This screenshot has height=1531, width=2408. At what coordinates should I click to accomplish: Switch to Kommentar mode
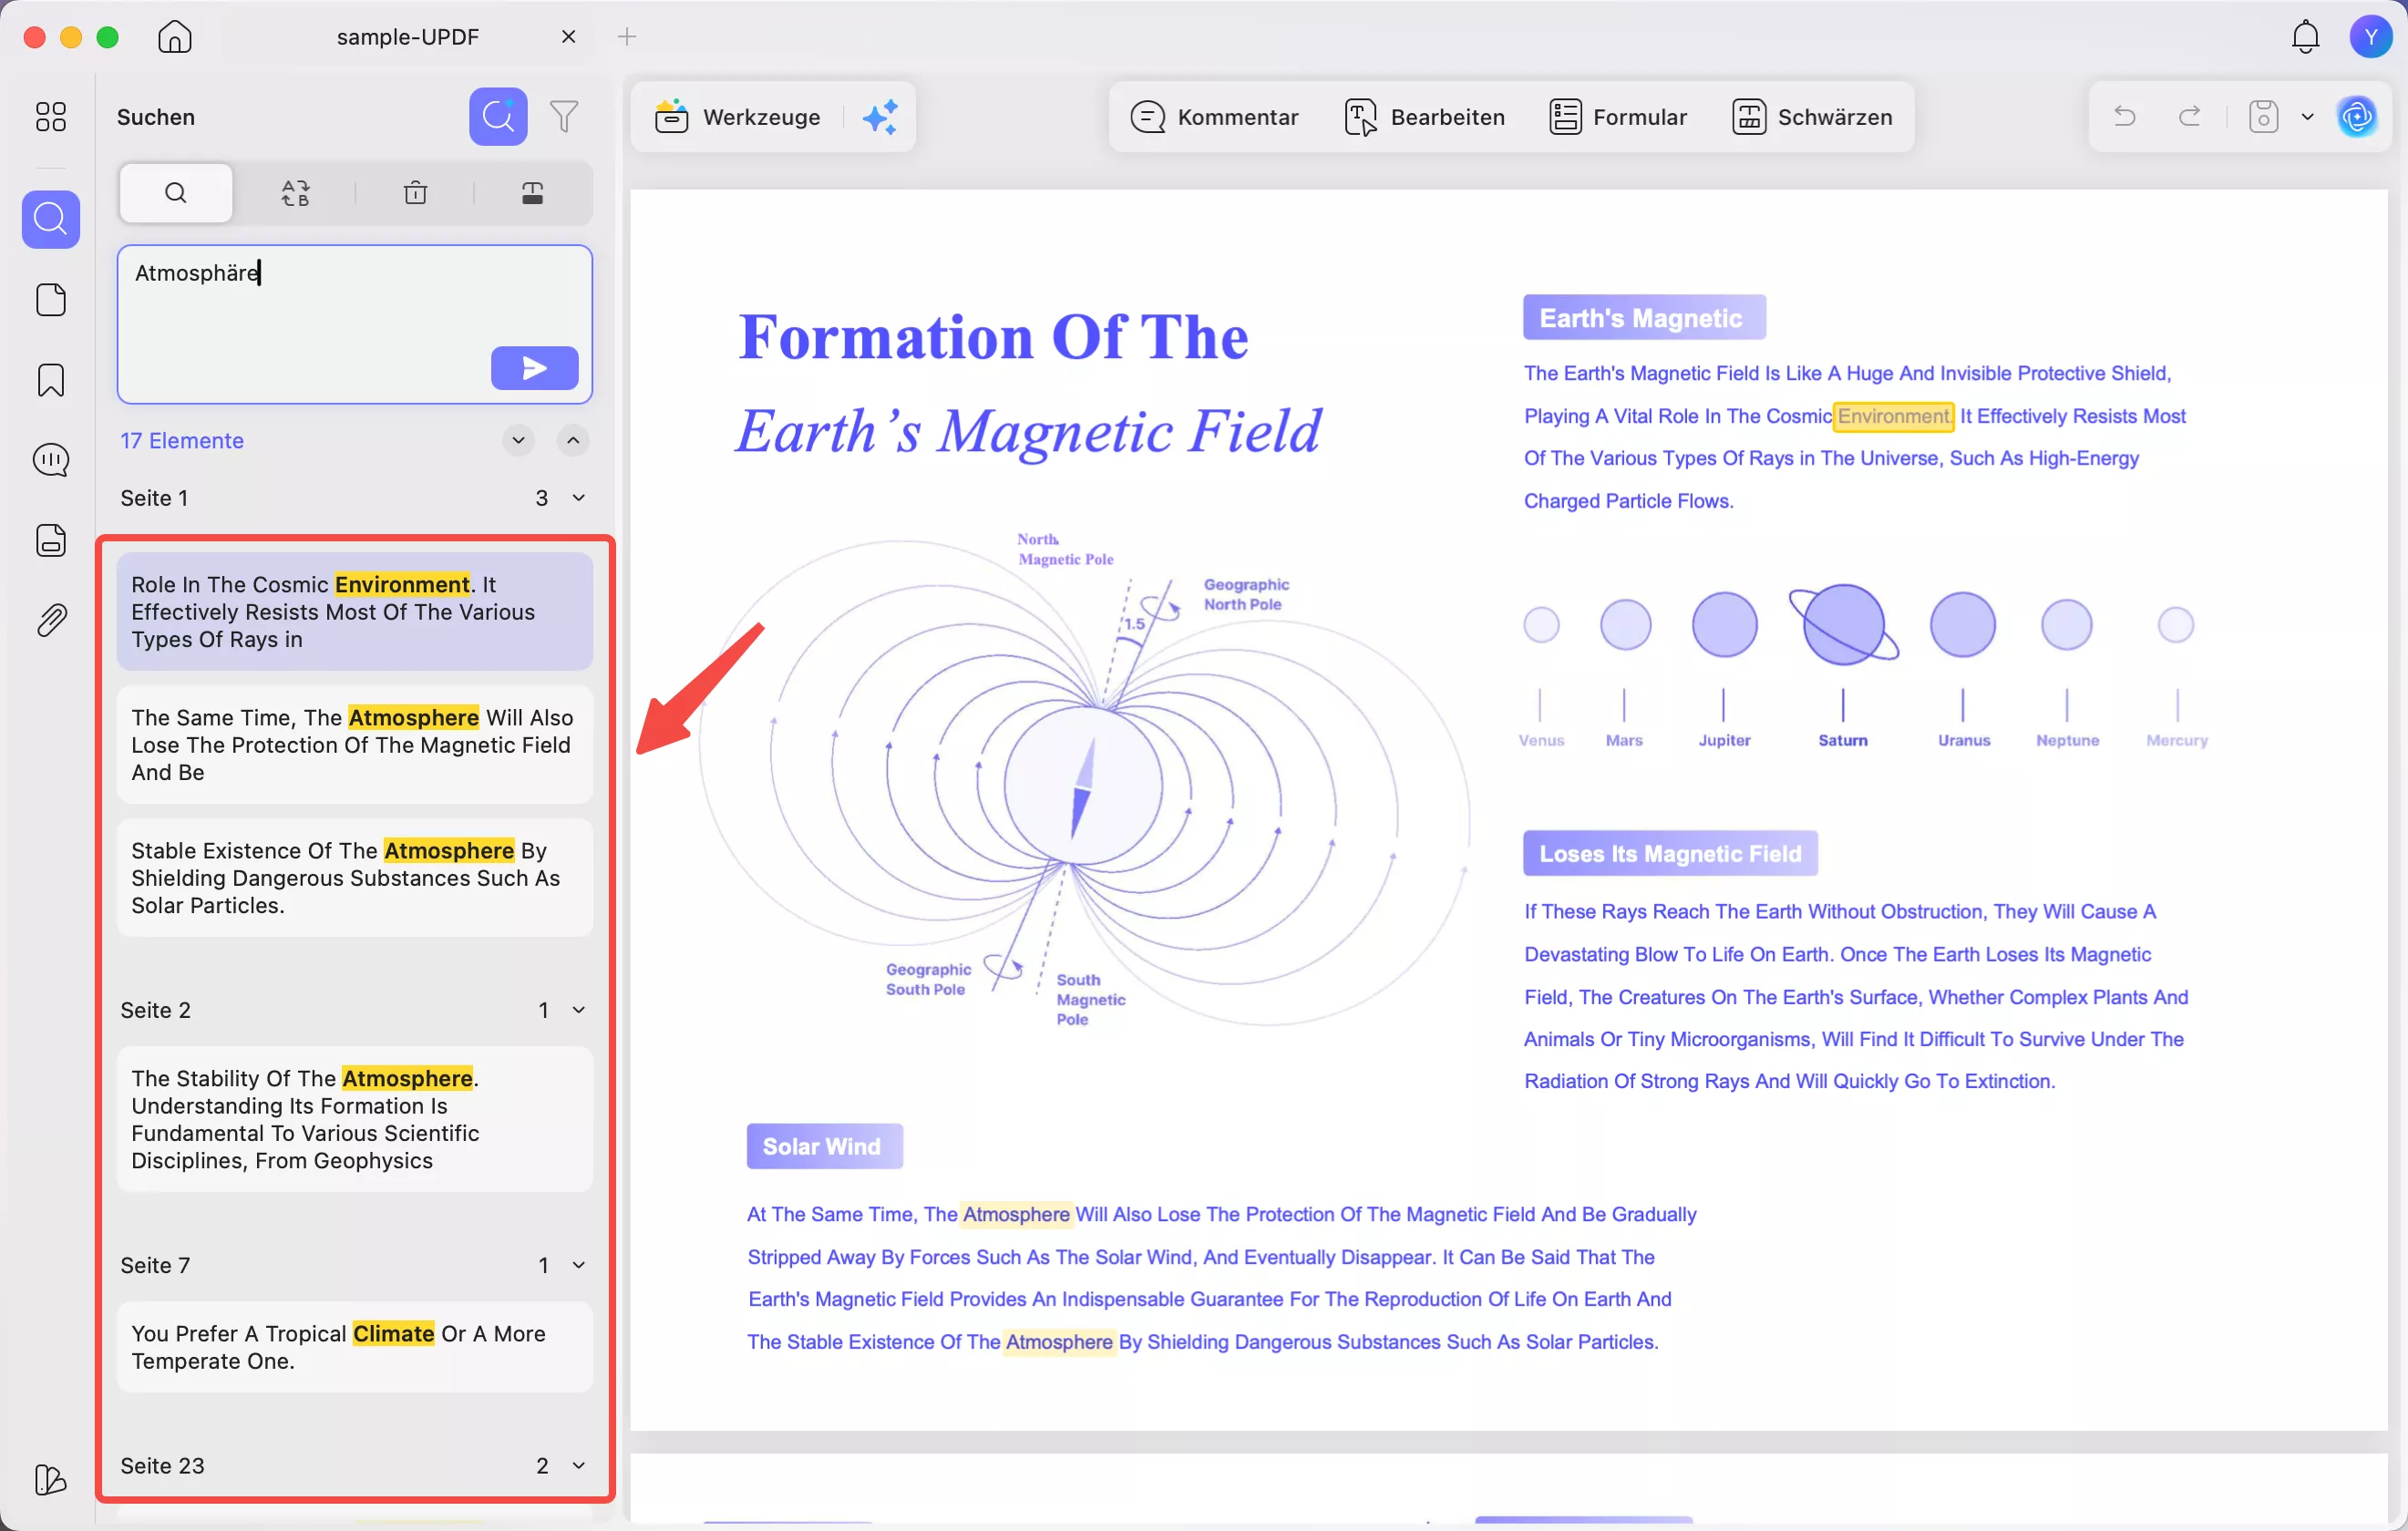coord(1214,117)
